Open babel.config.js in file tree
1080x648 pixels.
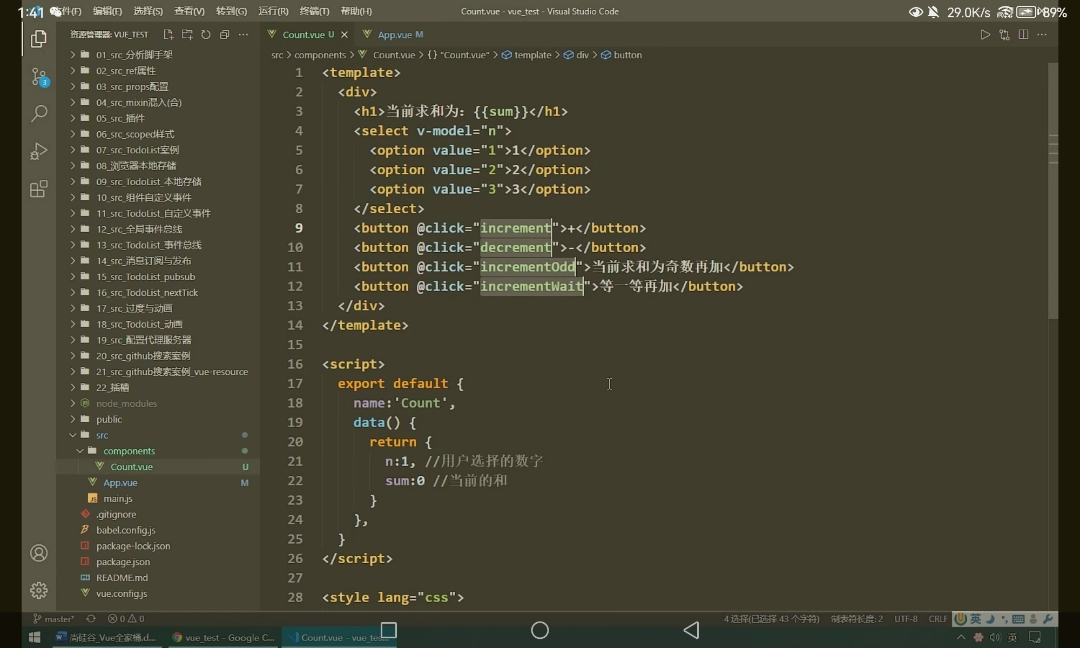(125, 530)
